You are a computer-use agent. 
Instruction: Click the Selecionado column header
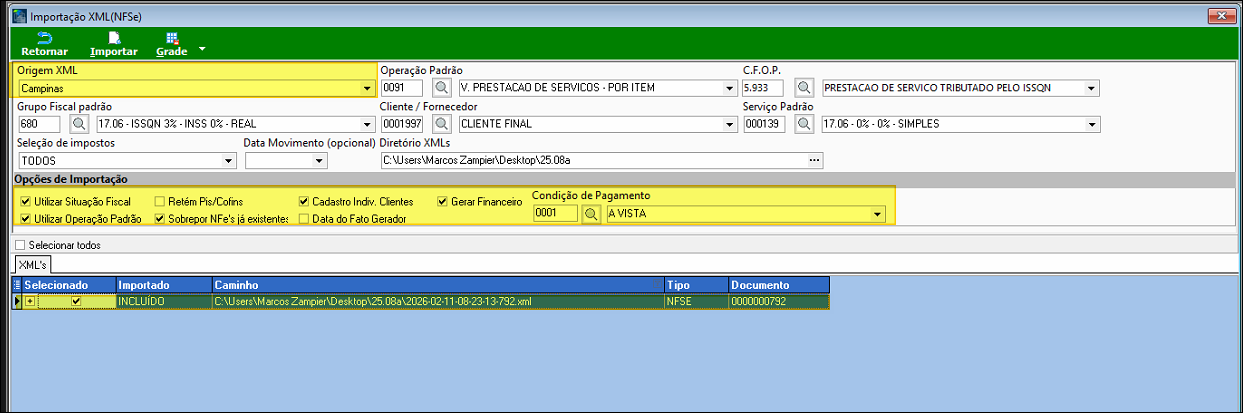[x=68, y=285]
